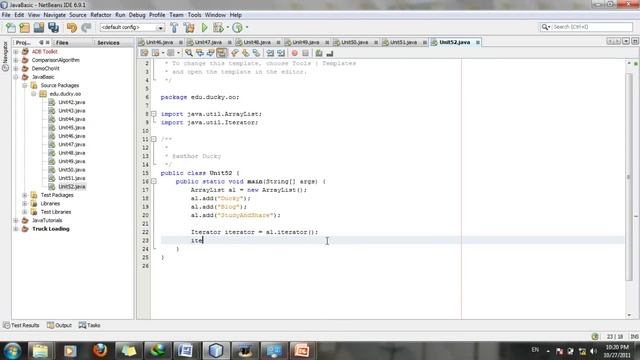Click the New File toolbar icon
640x360 pixels.
(11, 27)
